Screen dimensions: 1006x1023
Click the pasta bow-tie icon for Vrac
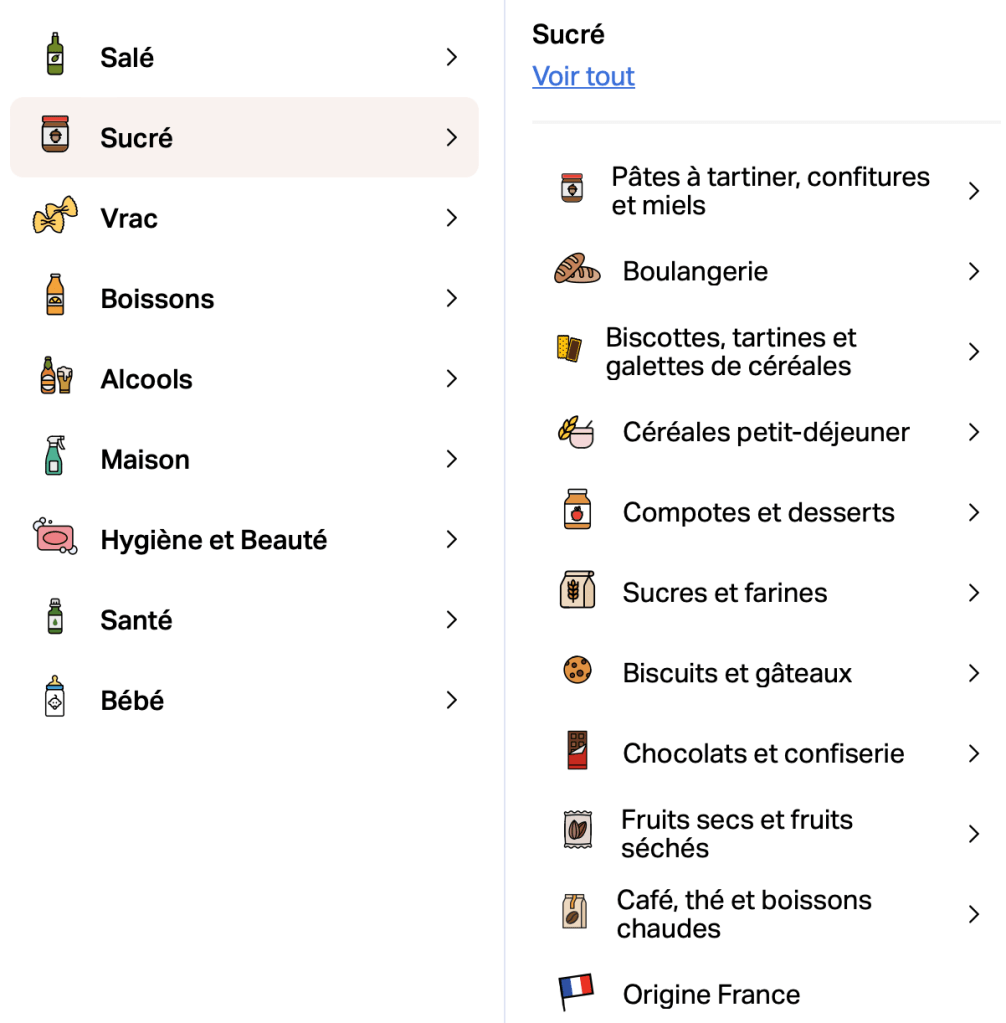[x=55, y=216]
